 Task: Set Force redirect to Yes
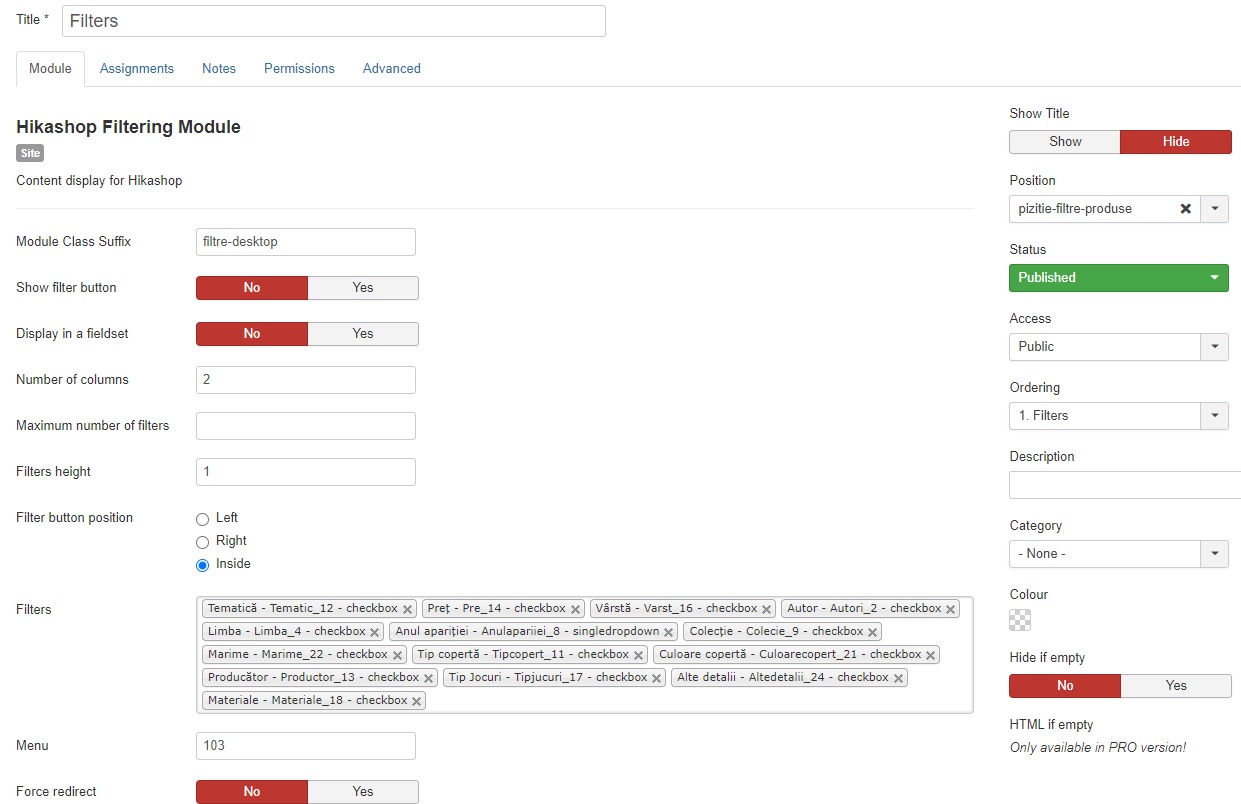pyautogui.click(x=363, y=791)
